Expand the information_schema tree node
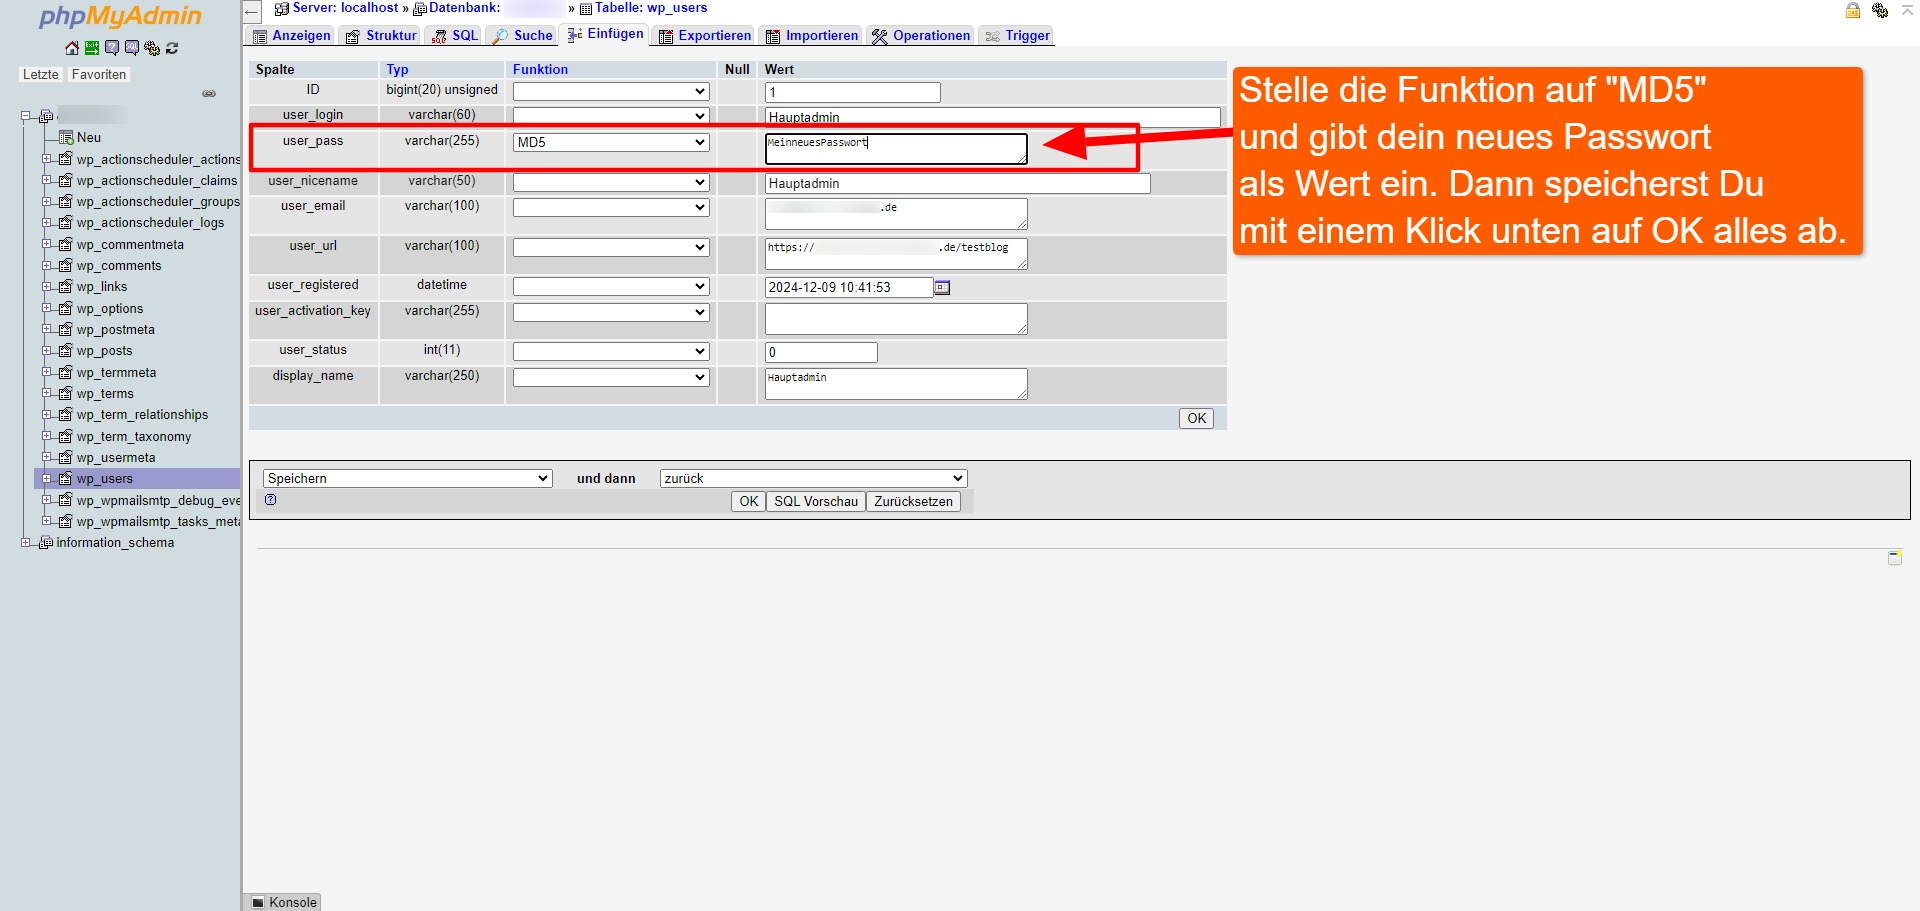1920x911 pixels. pos(26,543)
